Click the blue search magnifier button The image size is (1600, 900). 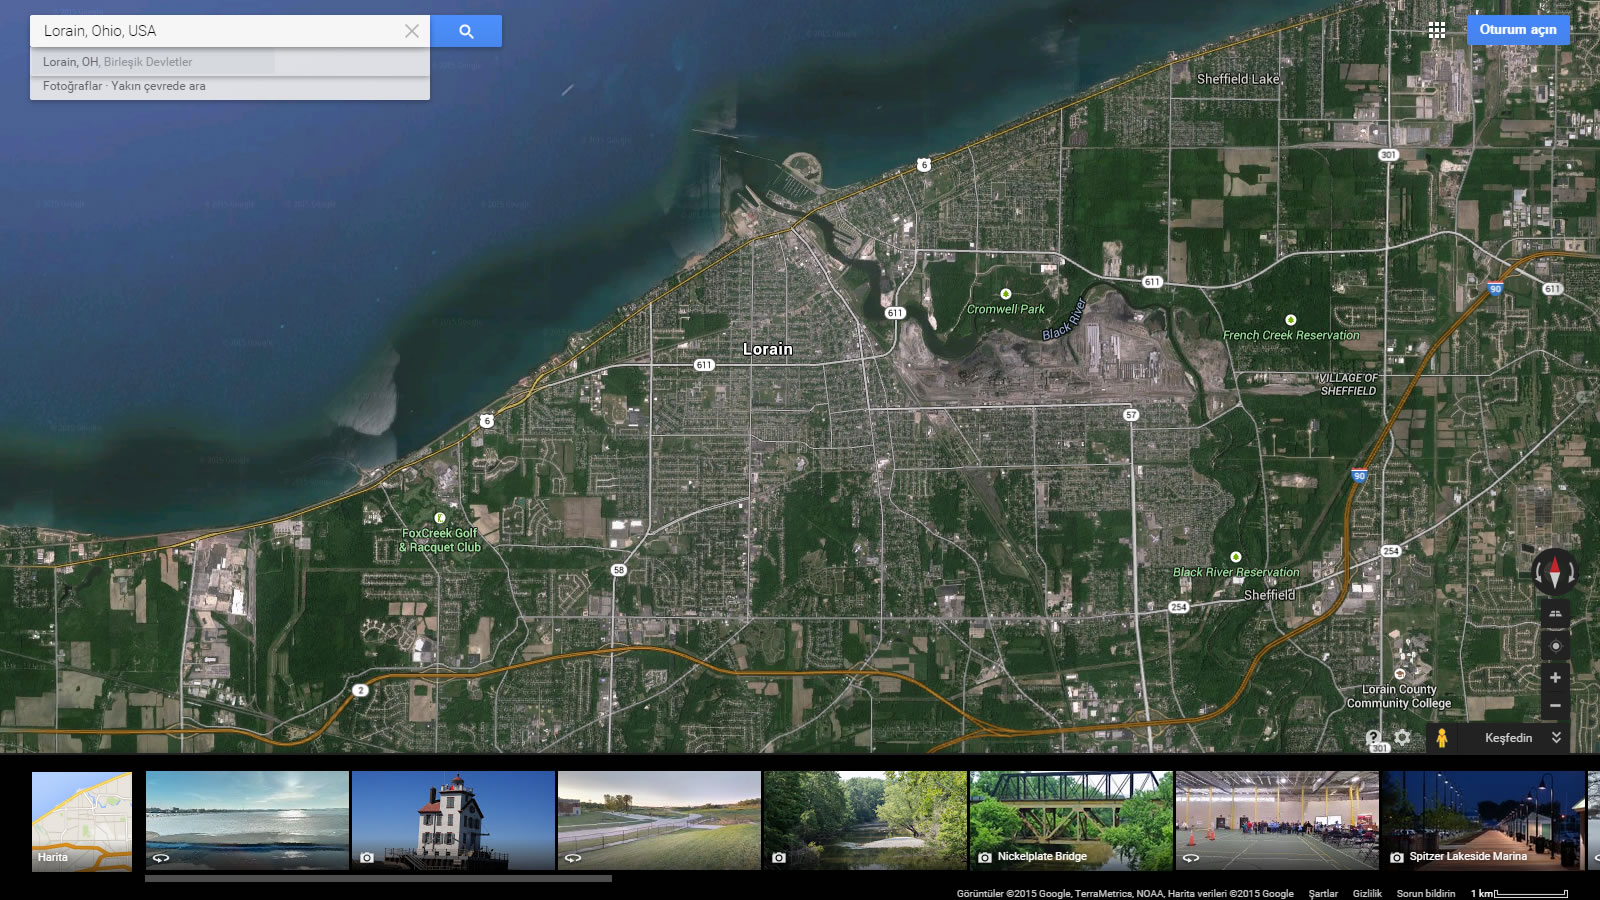click(466, 31)
